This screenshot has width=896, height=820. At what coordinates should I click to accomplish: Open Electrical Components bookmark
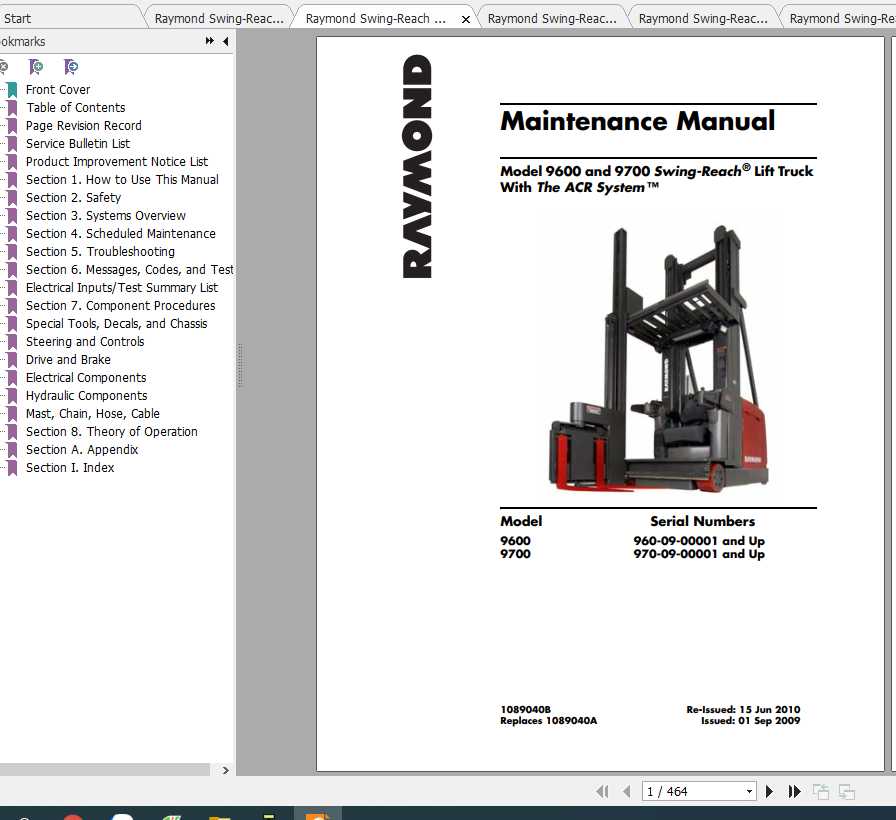pos(86,377)
